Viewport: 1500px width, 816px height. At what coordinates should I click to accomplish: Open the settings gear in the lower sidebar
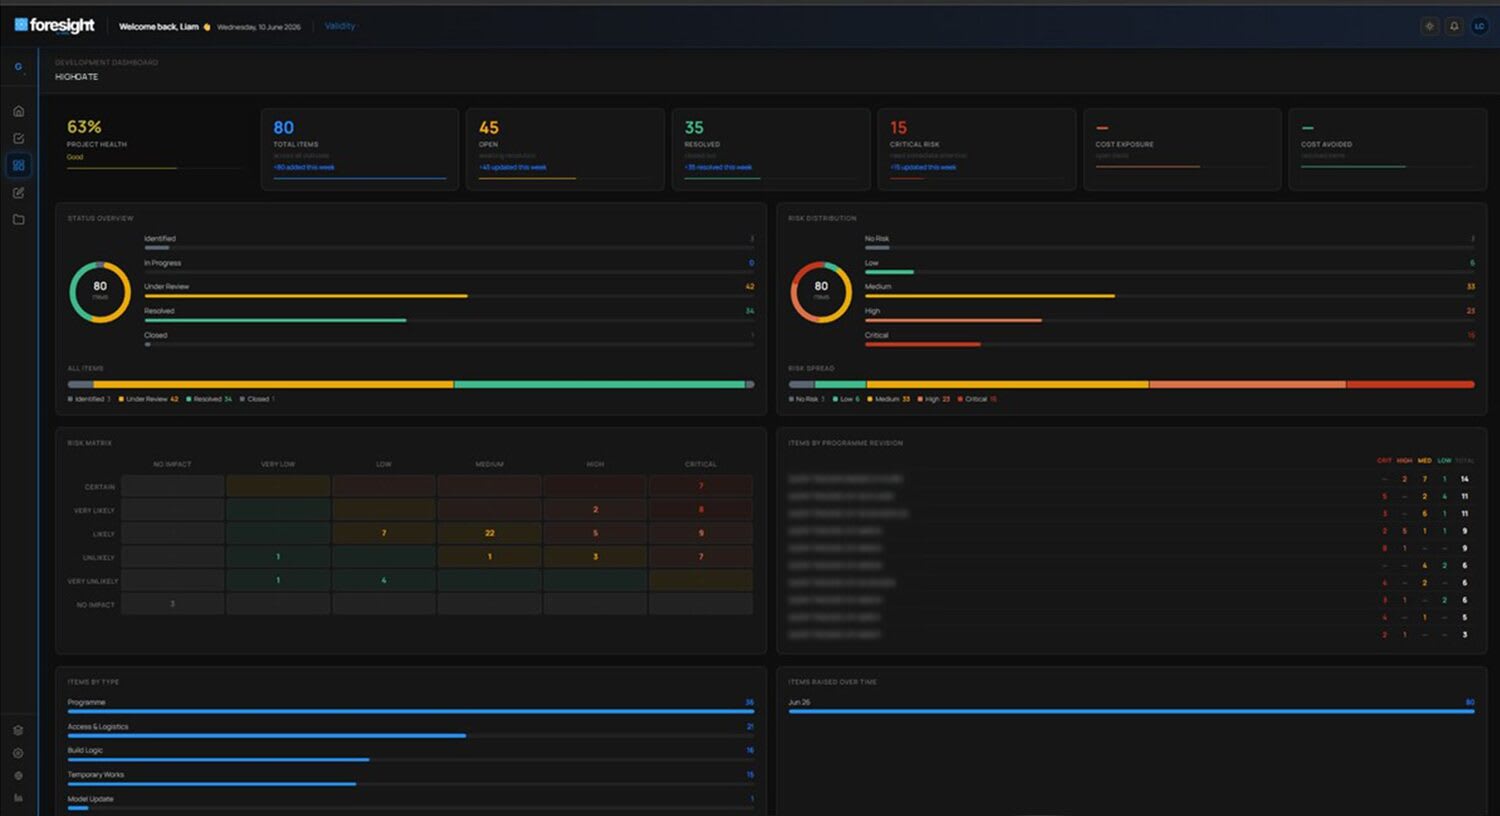pos(18,776)
